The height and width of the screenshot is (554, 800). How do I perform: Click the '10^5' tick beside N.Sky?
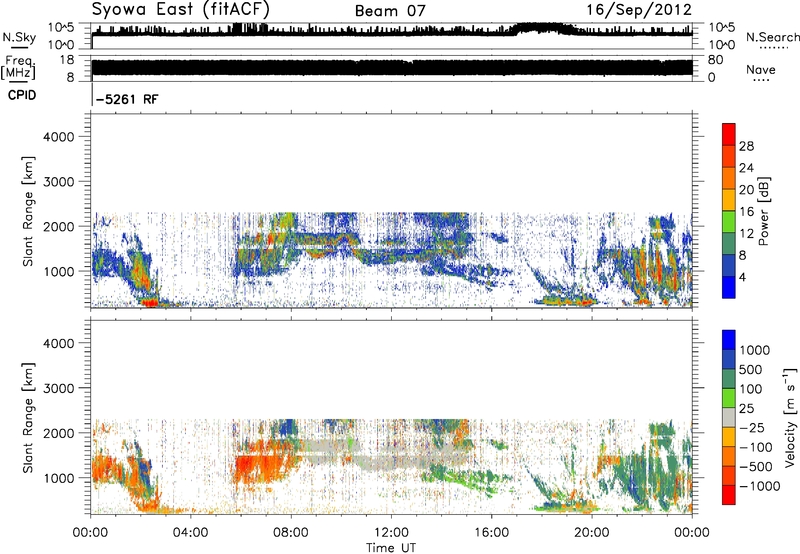pos(61,27)
